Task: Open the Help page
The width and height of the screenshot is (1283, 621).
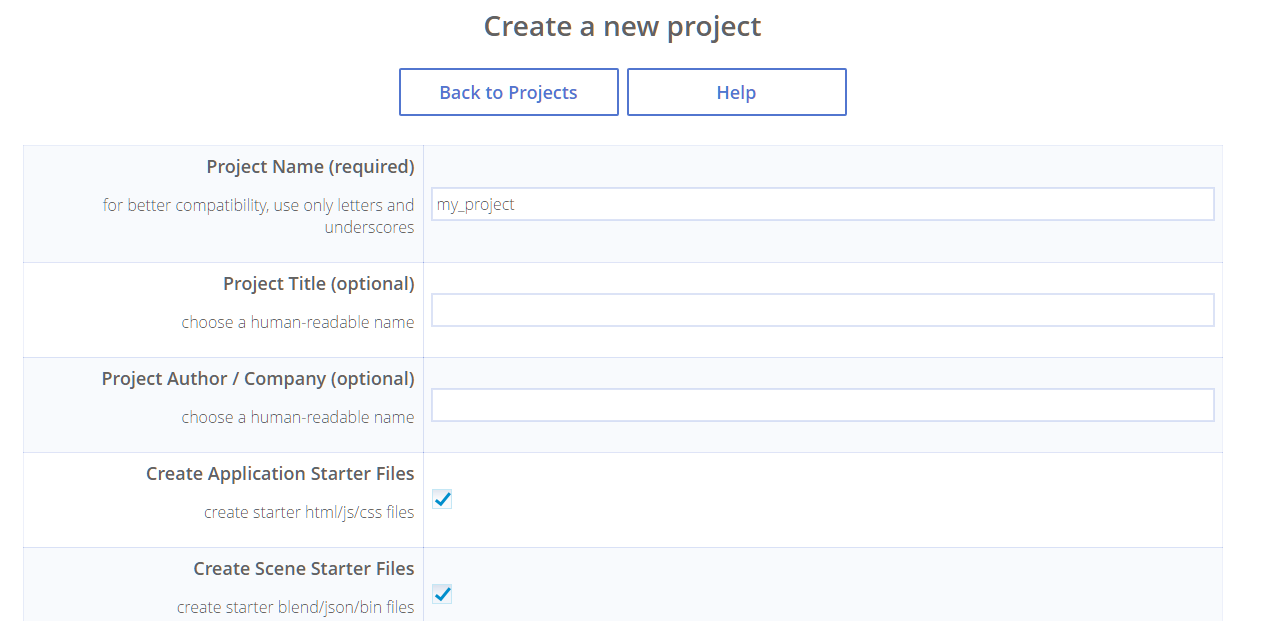Action: 736,92
